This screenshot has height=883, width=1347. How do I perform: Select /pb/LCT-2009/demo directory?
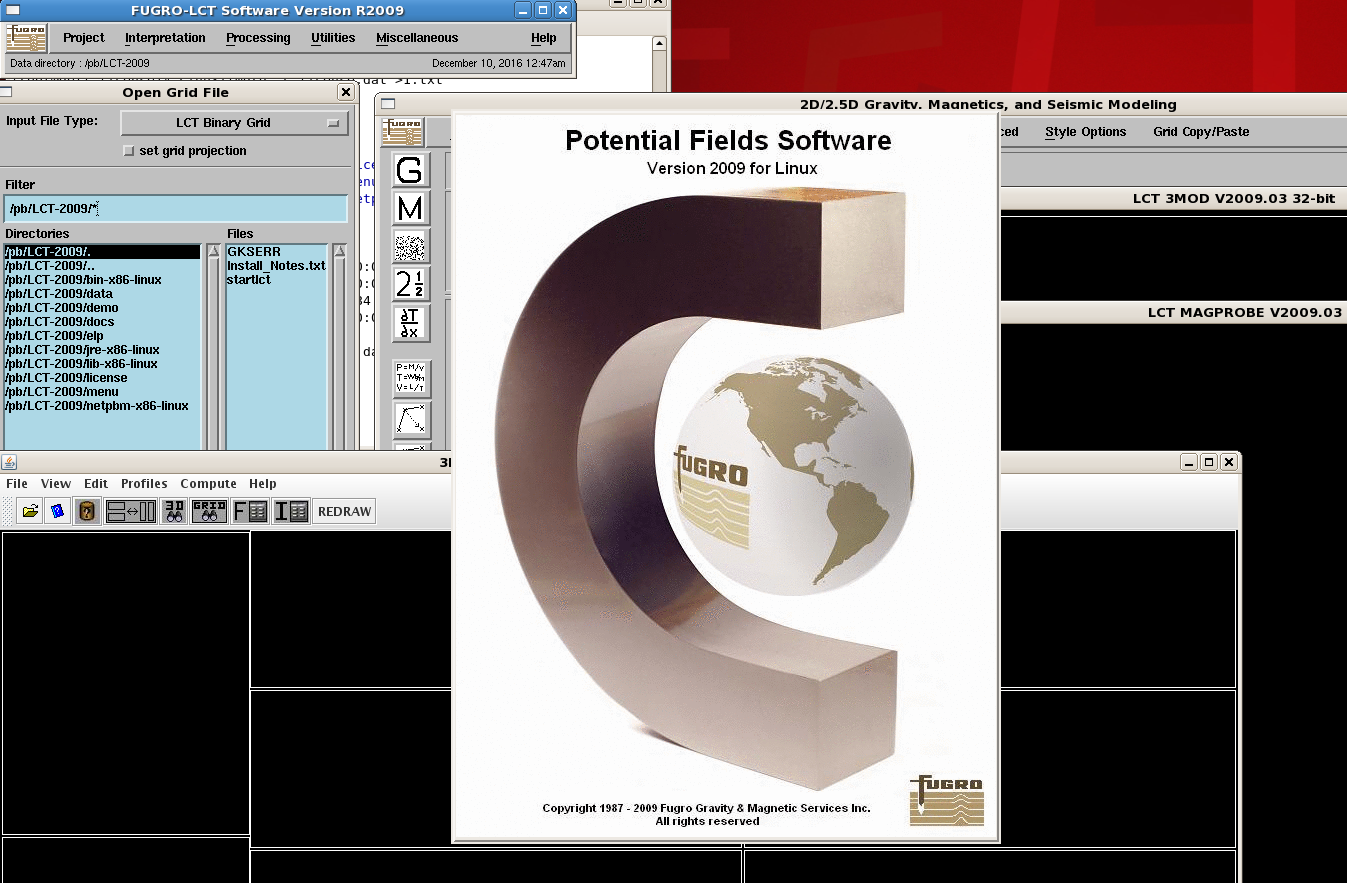click(x=102, y=308)
